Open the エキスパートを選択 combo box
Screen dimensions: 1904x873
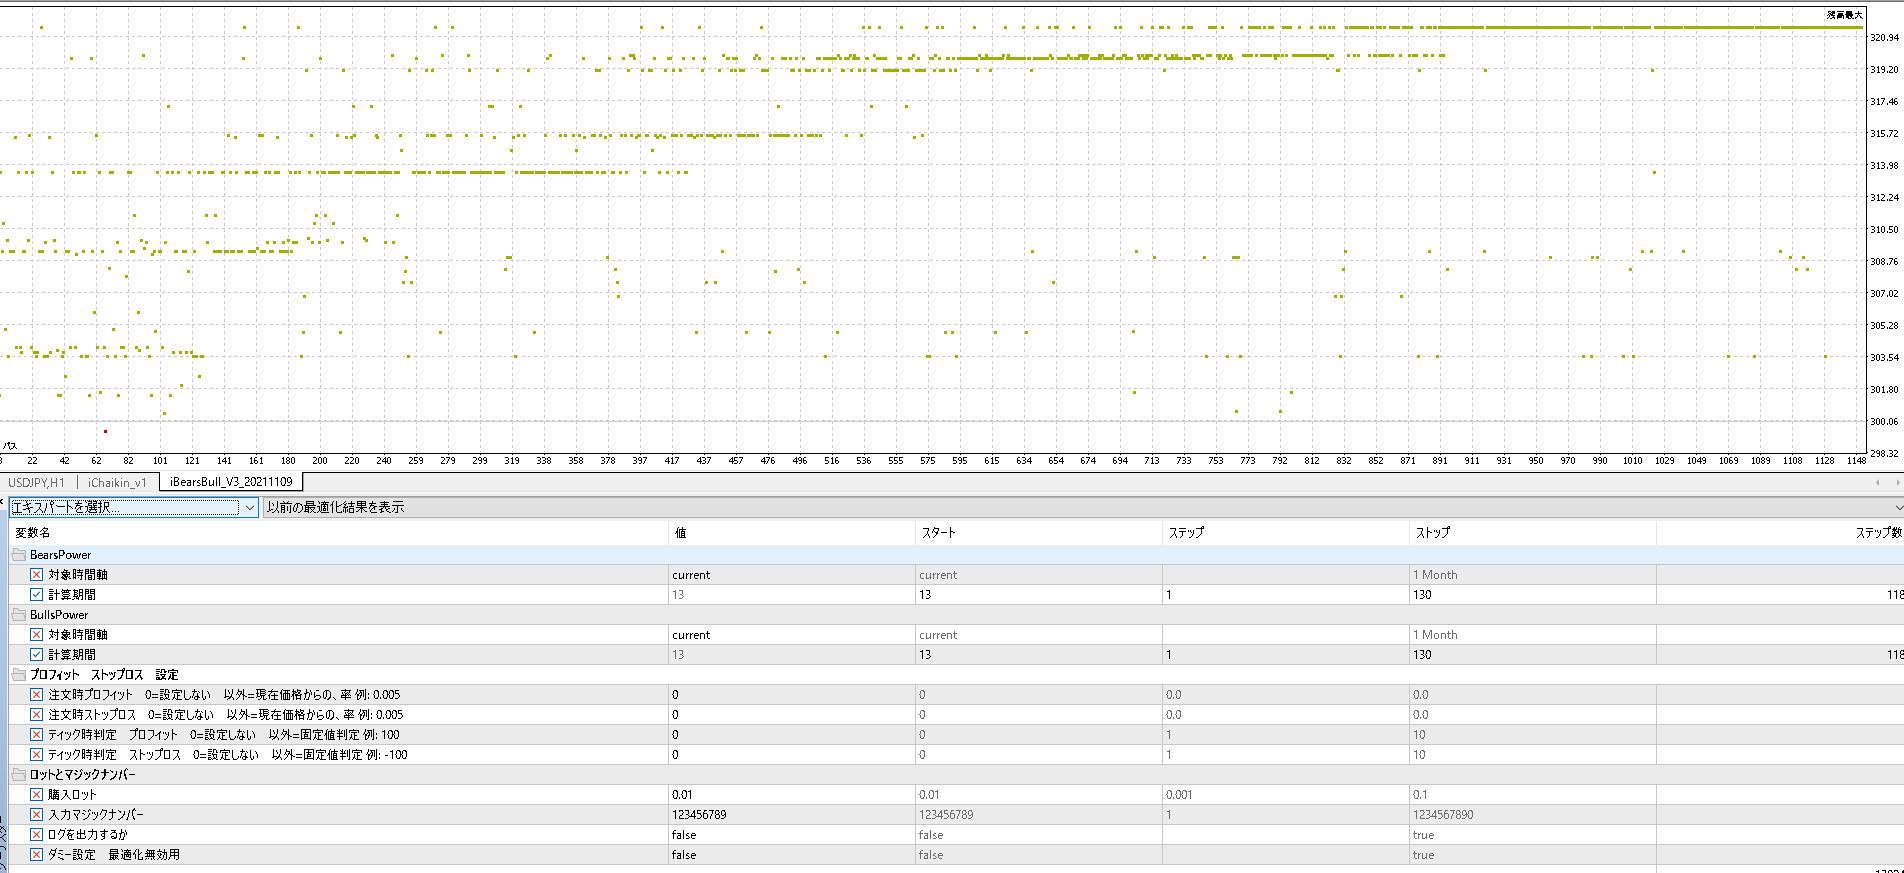(x=134, y=507)
